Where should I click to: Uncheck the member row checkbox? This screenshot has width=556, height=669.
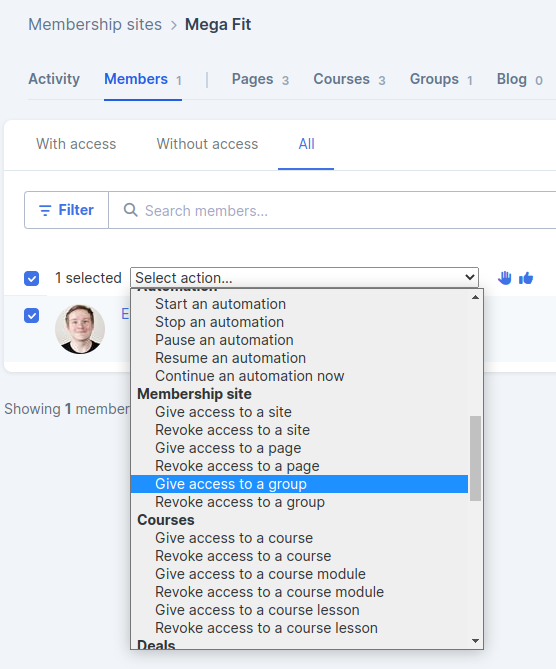(32, 316)
